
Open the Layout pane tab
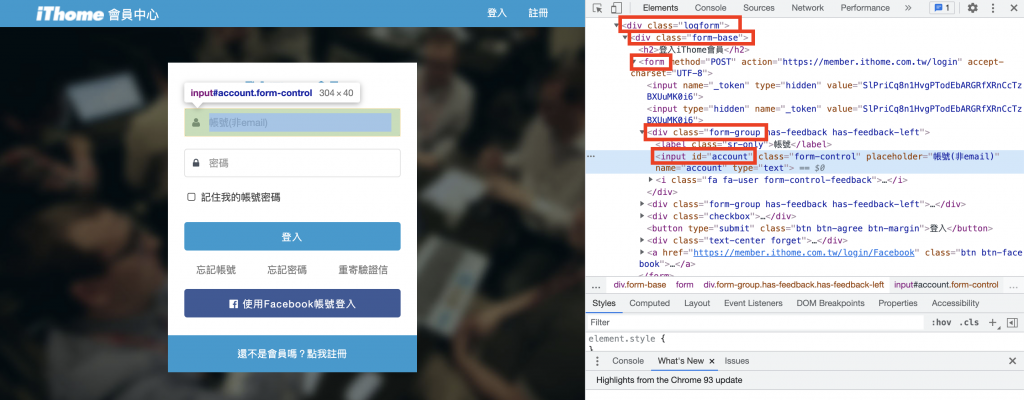coord(697,303)
